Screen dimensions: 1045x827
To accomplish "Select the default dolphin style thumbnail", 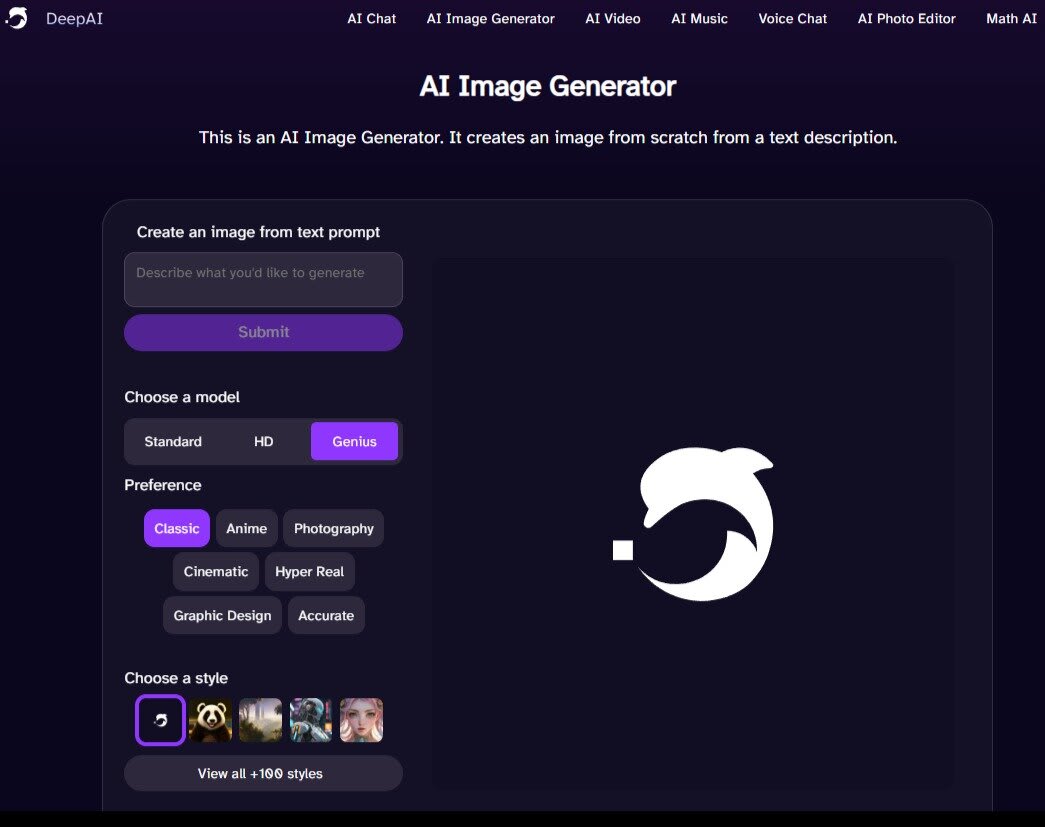I will point(160,720).
